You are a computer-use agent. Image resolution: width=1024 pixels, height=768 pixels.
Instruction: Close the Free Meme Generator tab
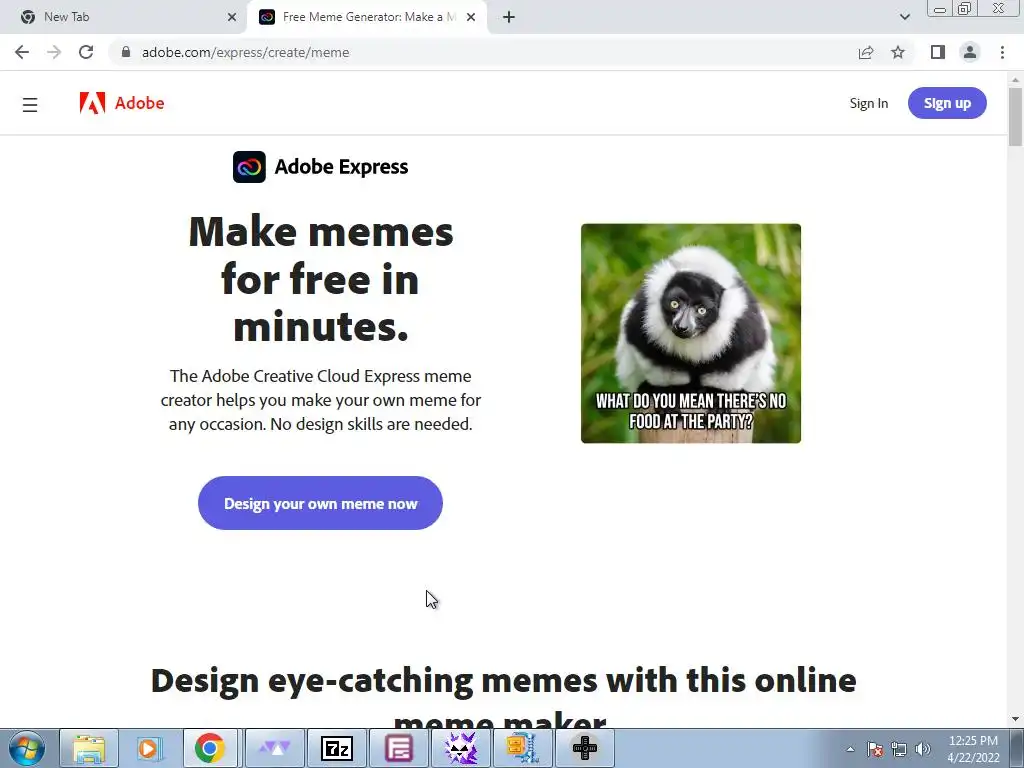(471, 17)
